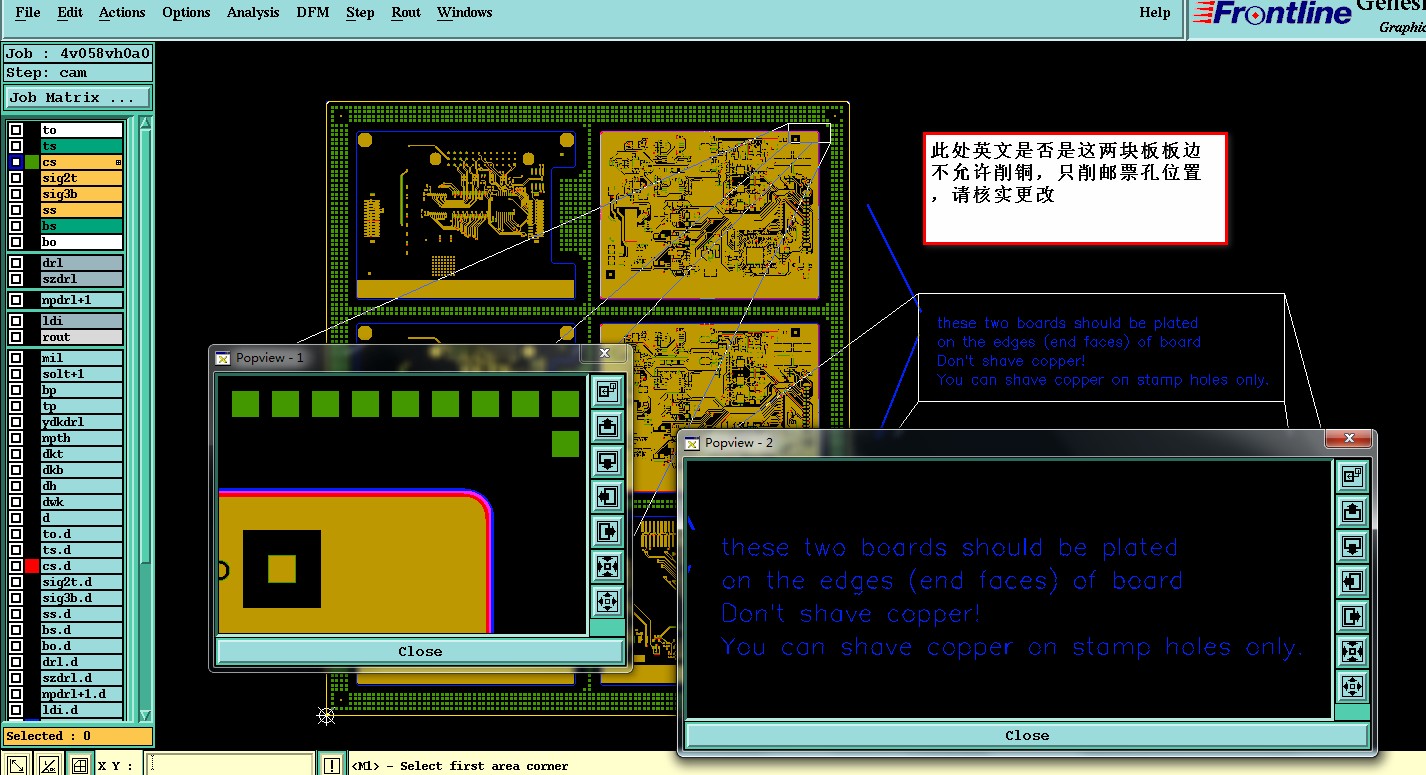Click the small marker icon on the cs layer row
The image size is (1426, 775).
[118, 162]
